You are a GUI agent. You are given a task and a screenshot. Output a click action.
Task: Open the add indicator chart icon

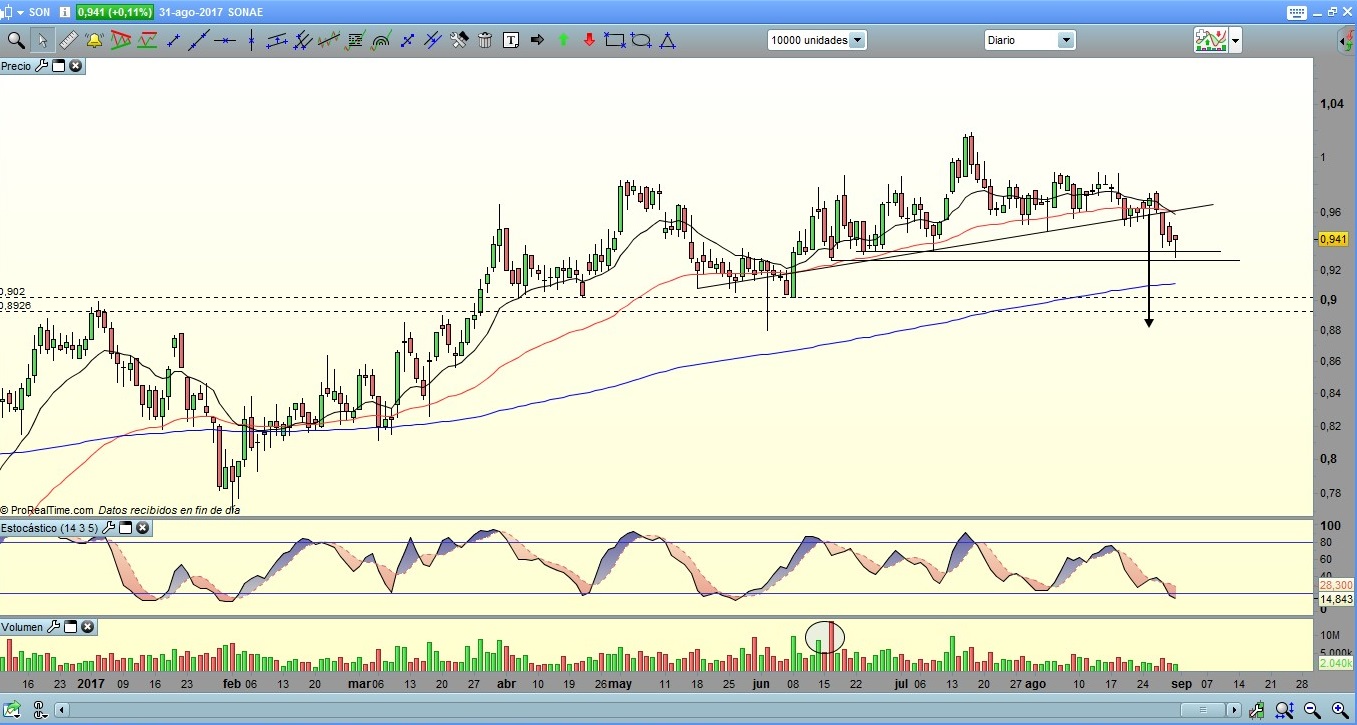coord(1210,40)
